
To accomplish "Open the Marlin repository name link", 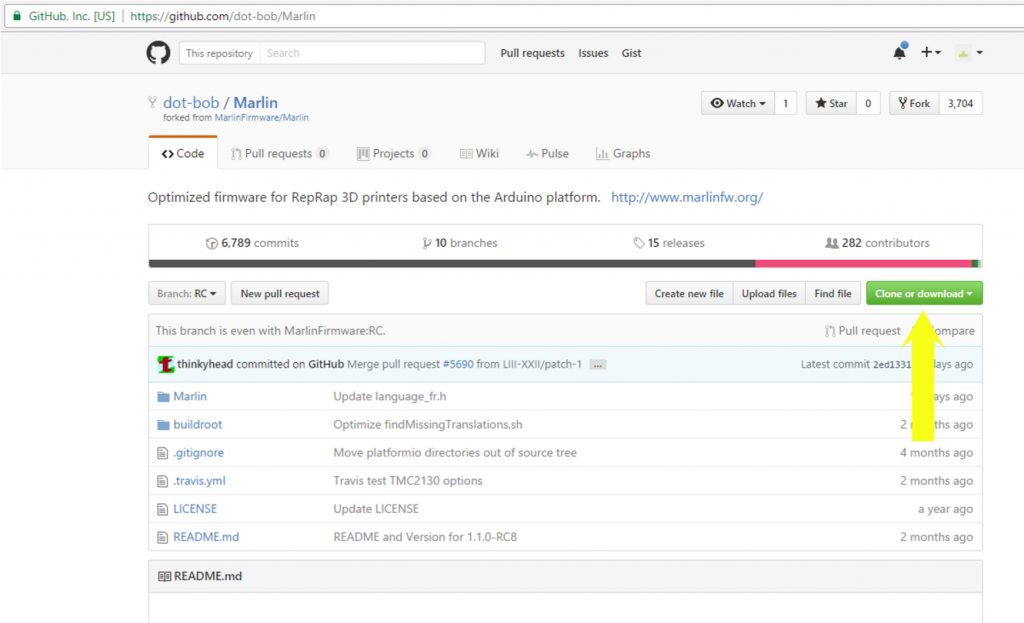I will (255, 103).
